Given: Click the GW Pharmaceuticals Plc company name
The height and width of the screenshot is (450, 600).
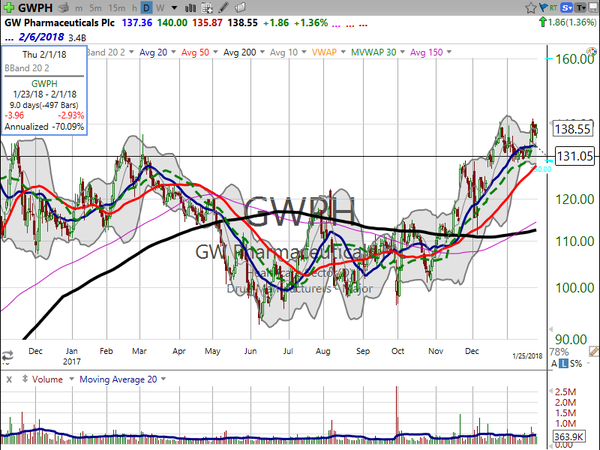Looking at the screenshot, I should [59, 23].
